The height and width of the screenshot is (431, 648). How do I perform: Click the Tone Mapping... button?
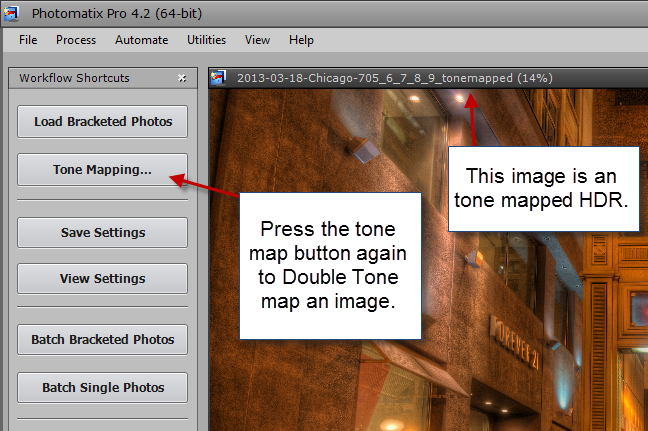point(102,169)
